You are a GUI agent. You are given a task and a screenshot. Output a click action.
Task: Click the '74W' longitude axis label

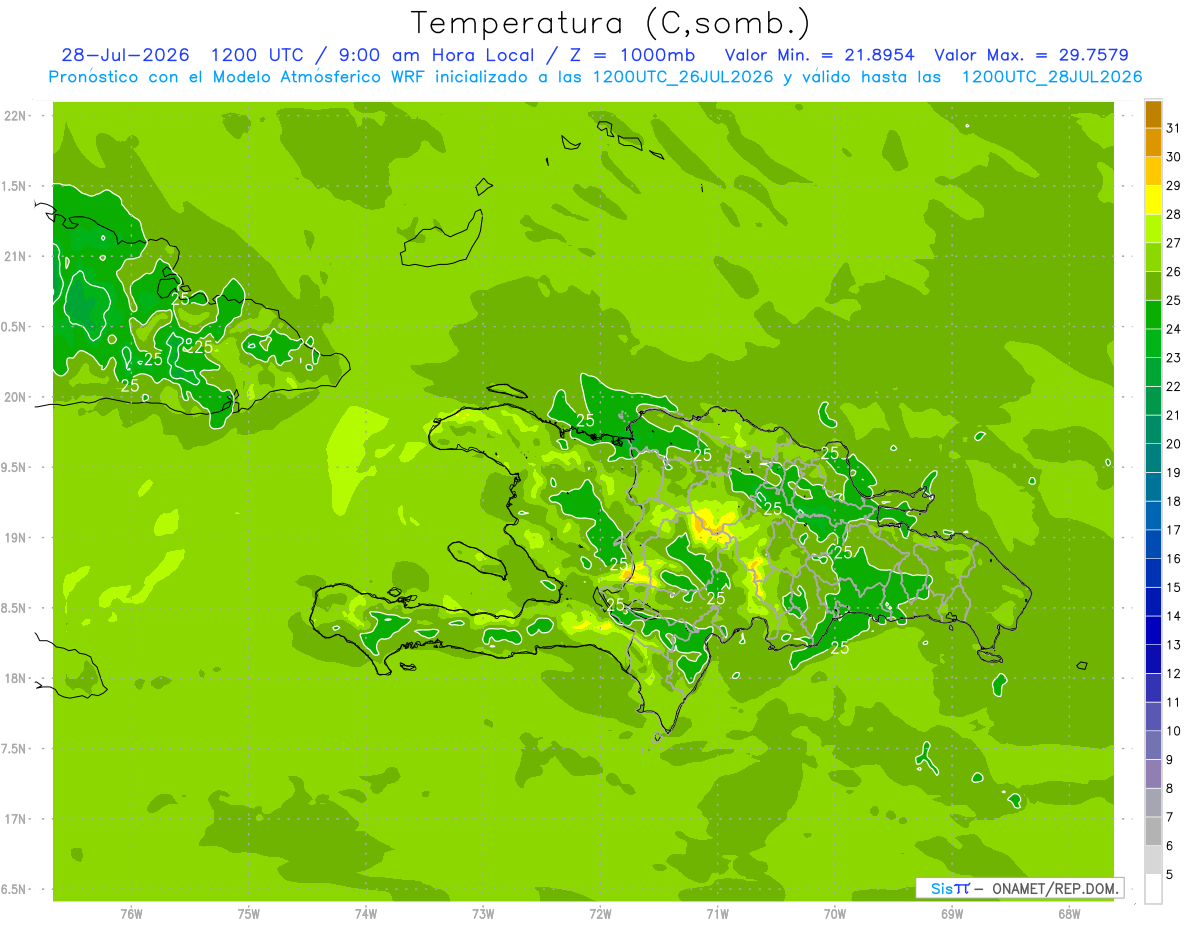[x=366, y=914]
